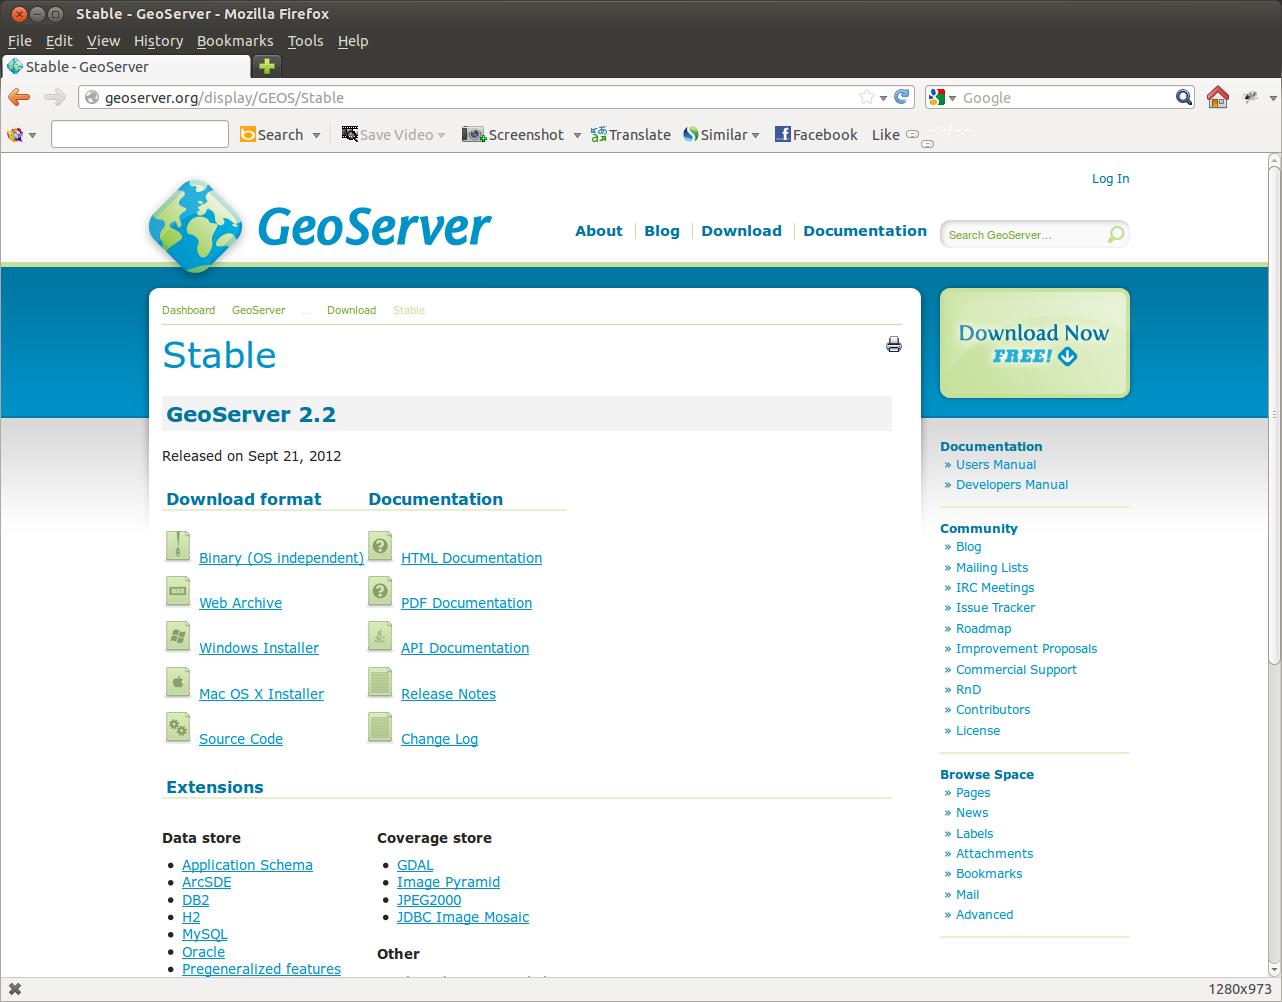Click the Binary (OS independent) zip icon
This screenshot has height=1002, width=1282.
178,547
